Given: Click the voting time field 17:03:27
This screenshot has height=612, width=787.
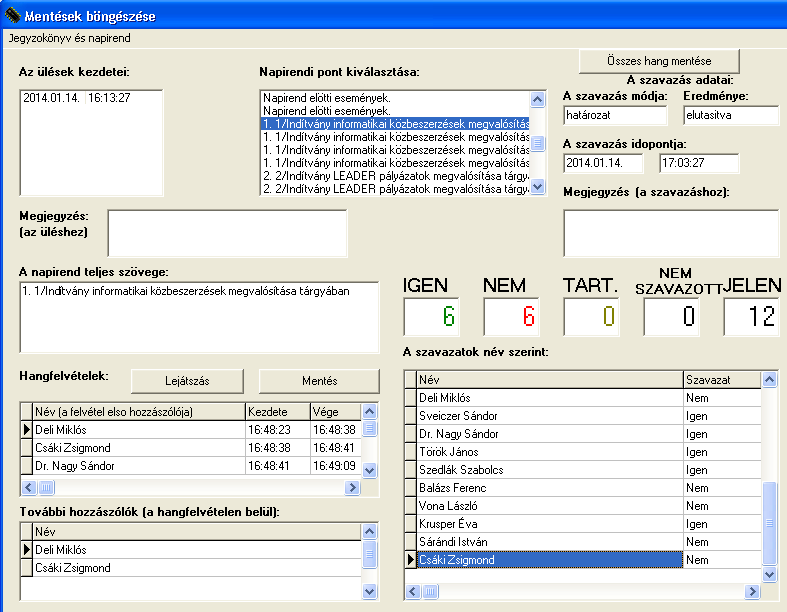Looking at the screenshot, I should click(699, 163).
